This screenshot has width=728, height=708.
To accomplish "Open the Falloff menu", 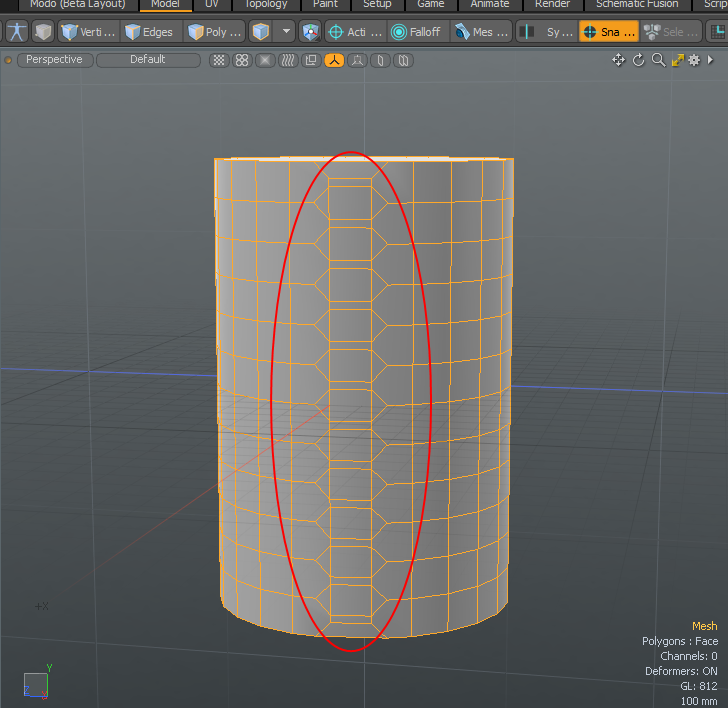I will coord(416,32).
